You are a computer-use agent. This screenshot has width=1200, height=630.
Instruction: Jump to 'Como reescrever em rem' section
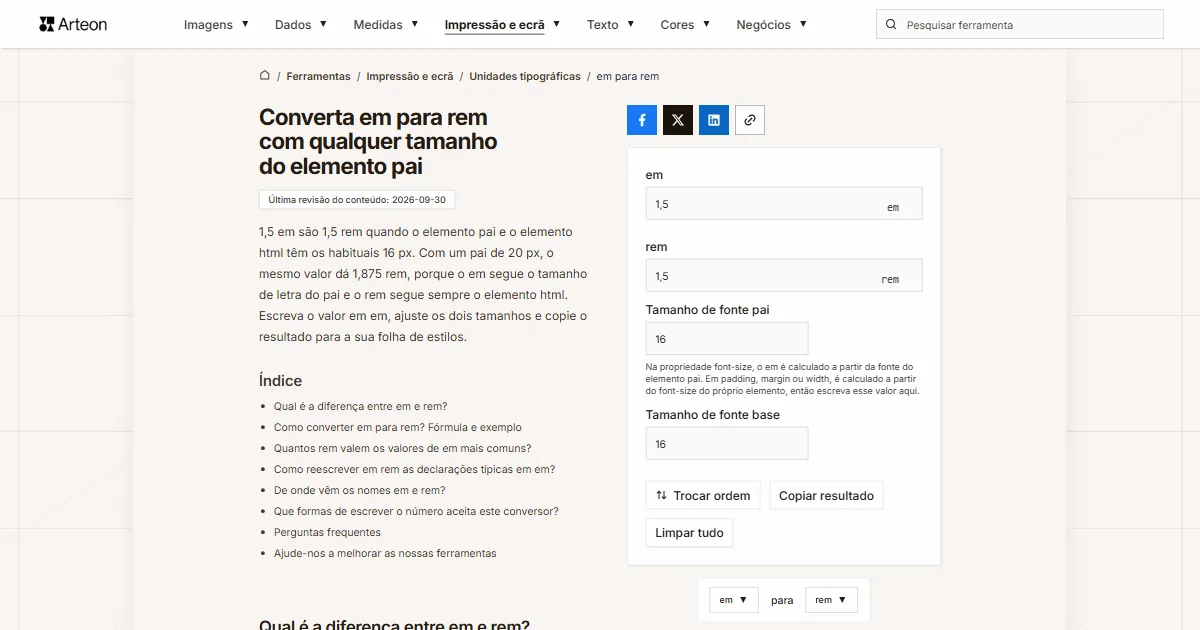[x=414, y=469]
